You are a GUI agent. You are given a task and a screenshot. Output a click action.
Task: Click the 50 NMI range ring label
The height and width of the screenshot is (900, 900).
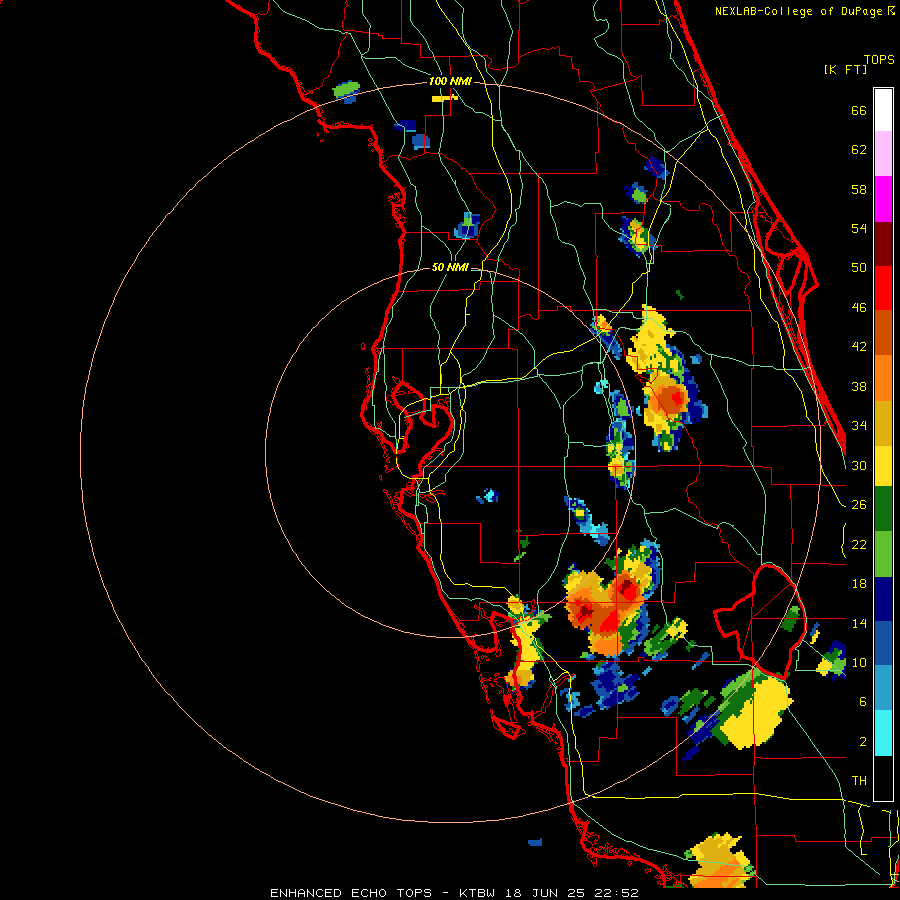click(449, 267)
